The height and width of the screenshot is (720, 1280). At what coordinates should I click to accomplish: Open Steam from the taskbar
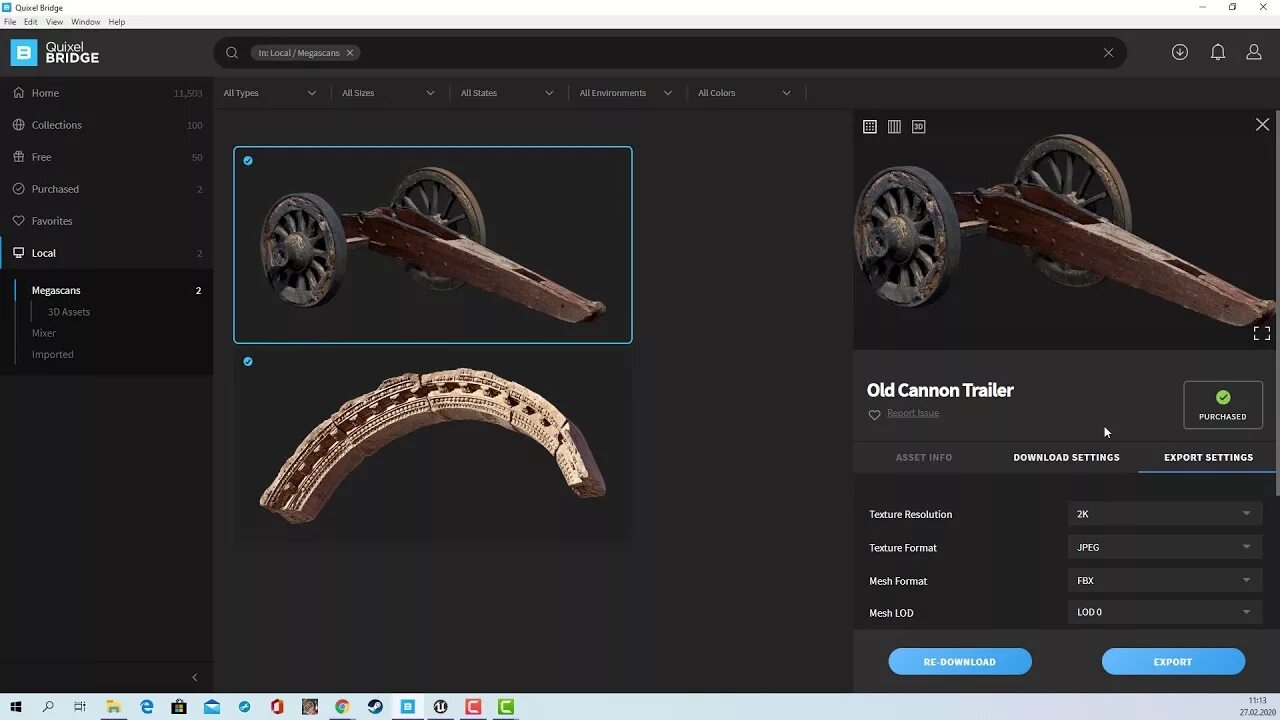click(x=374, y=707)
